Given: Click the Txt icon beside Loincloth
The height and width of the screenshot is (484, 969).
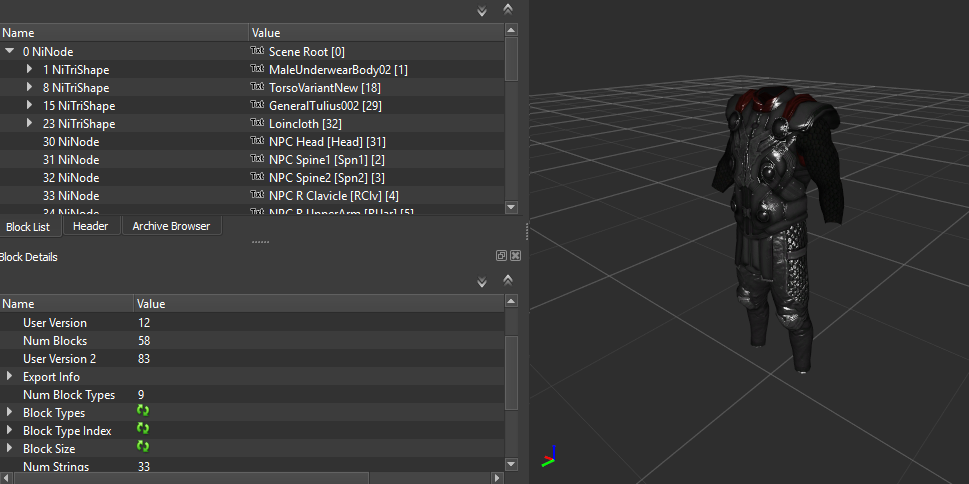Looking at the screenshot, I should (256, 123).
